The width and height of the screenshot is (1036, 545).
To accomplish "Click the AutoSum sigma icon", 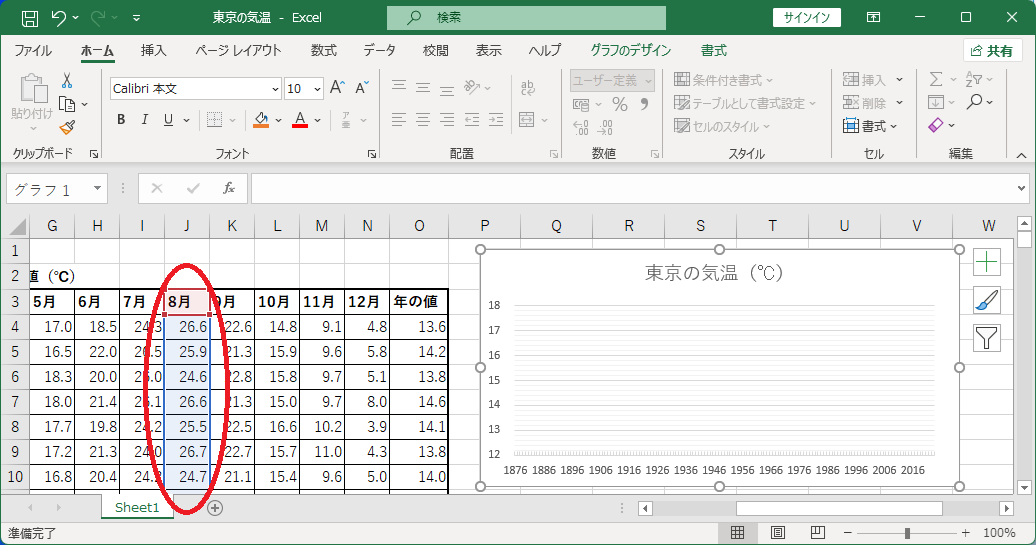I will tap(936, 79).
